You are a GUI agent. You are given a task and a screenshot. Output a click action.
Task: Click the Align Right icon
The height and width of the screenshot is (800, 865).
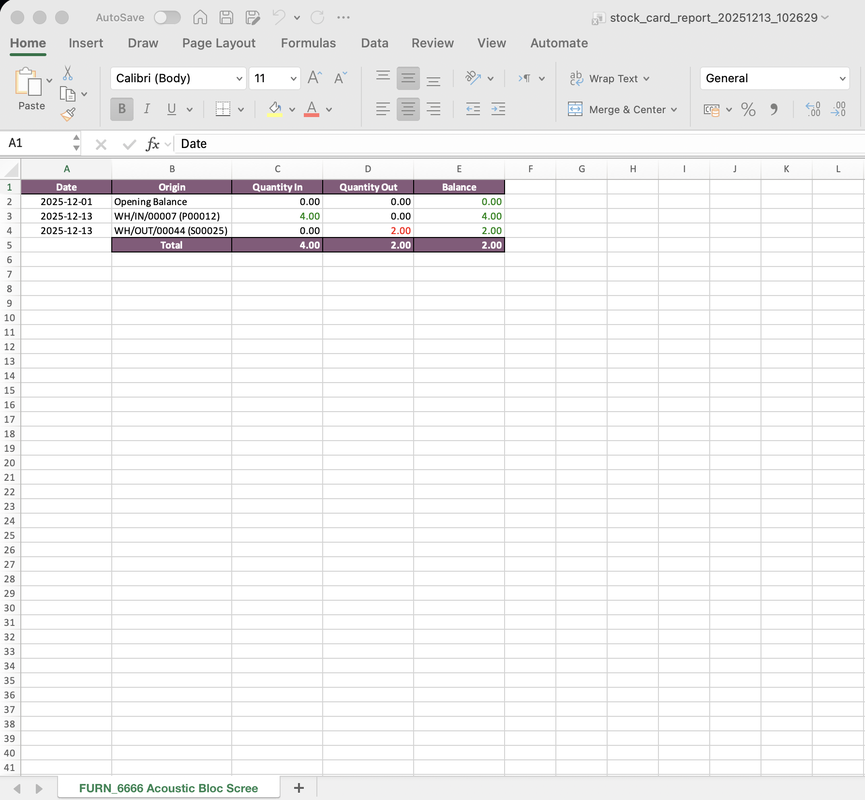tap(433, 110)
